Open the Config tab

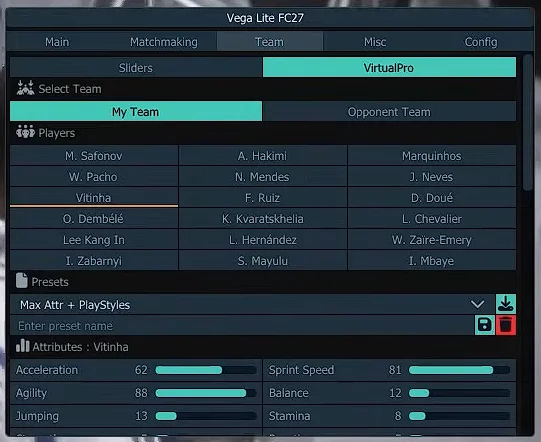click(481, 42)
